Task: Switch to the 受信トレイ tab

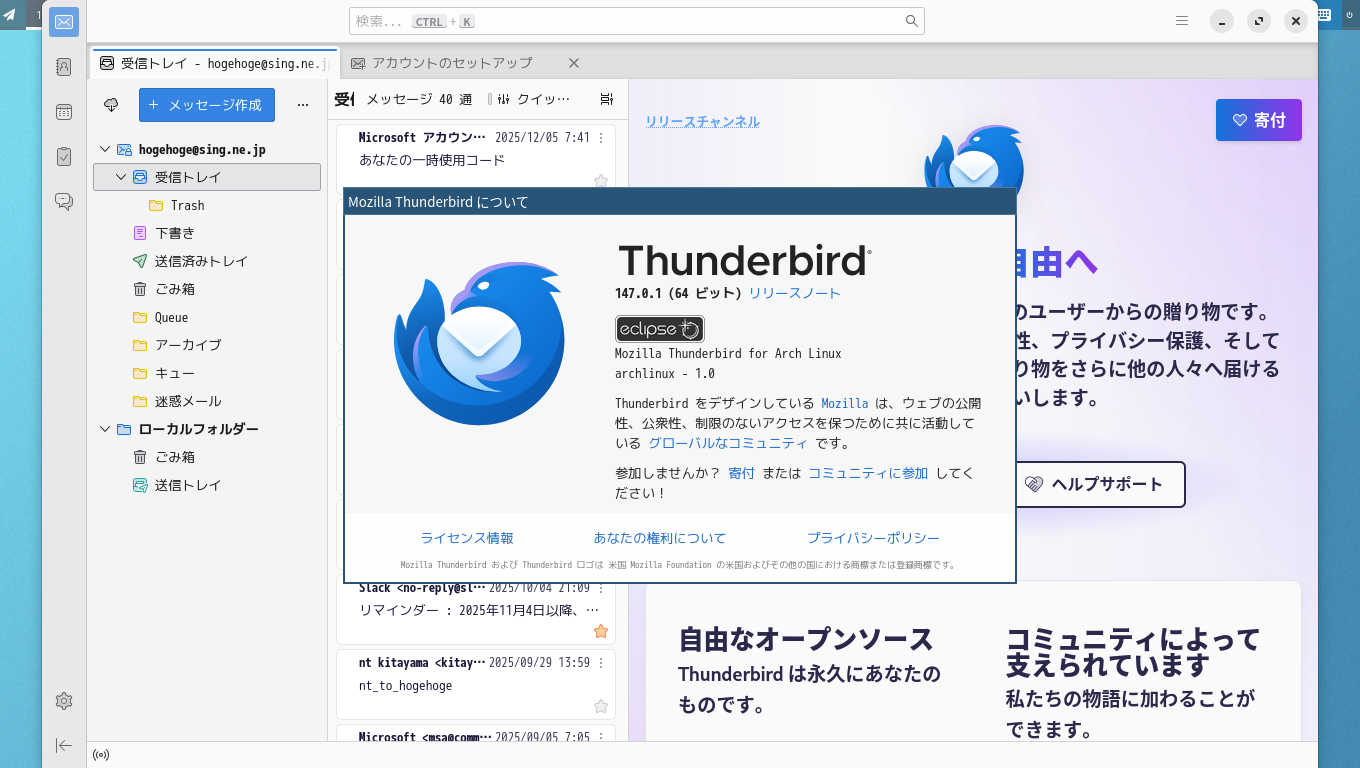Action: point(215,63)
